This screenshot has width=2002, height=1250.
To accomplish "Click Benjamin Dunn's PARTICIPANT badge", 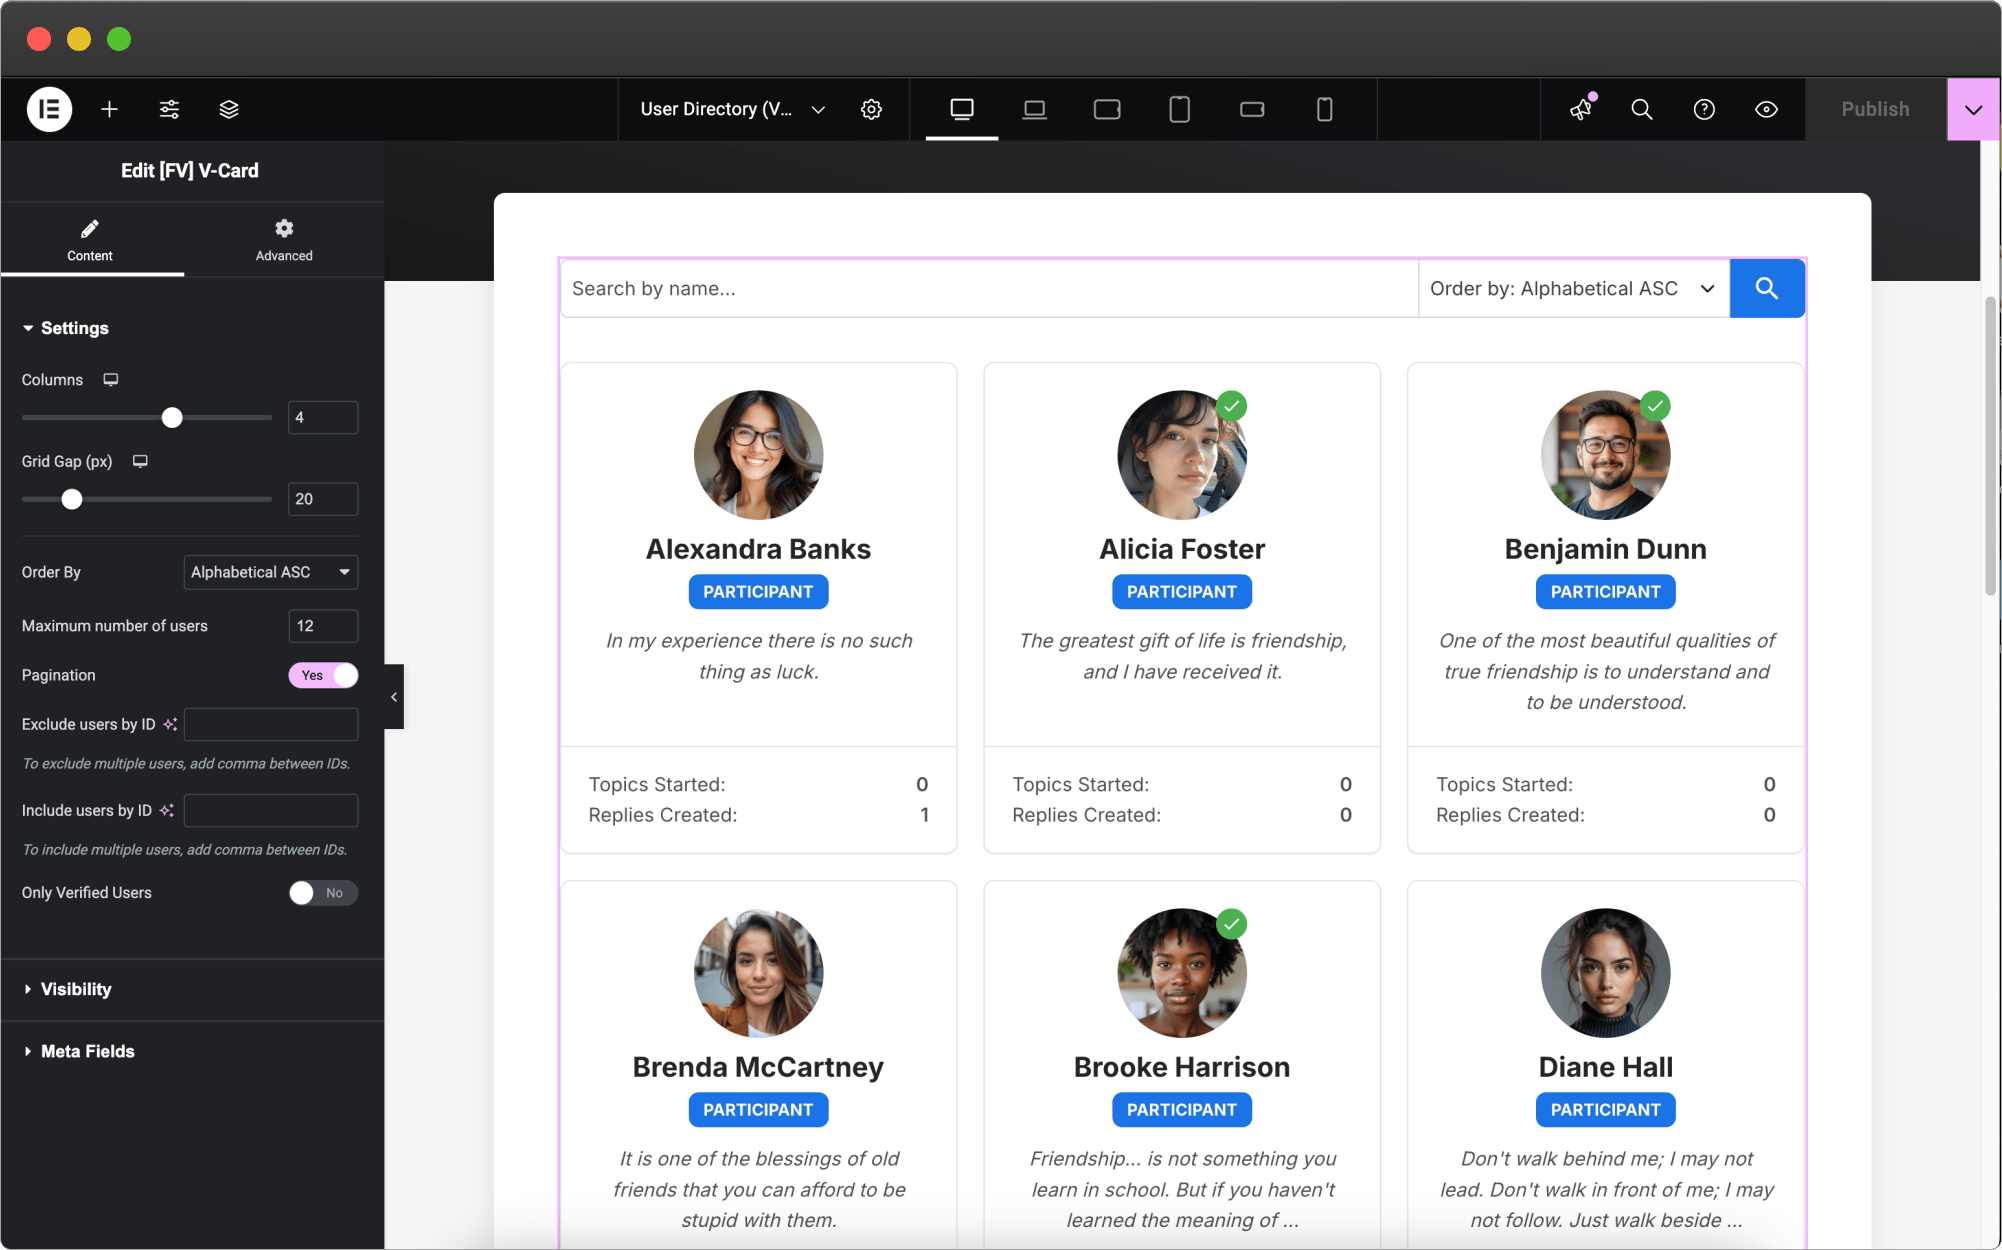I will coord(1606,592).
